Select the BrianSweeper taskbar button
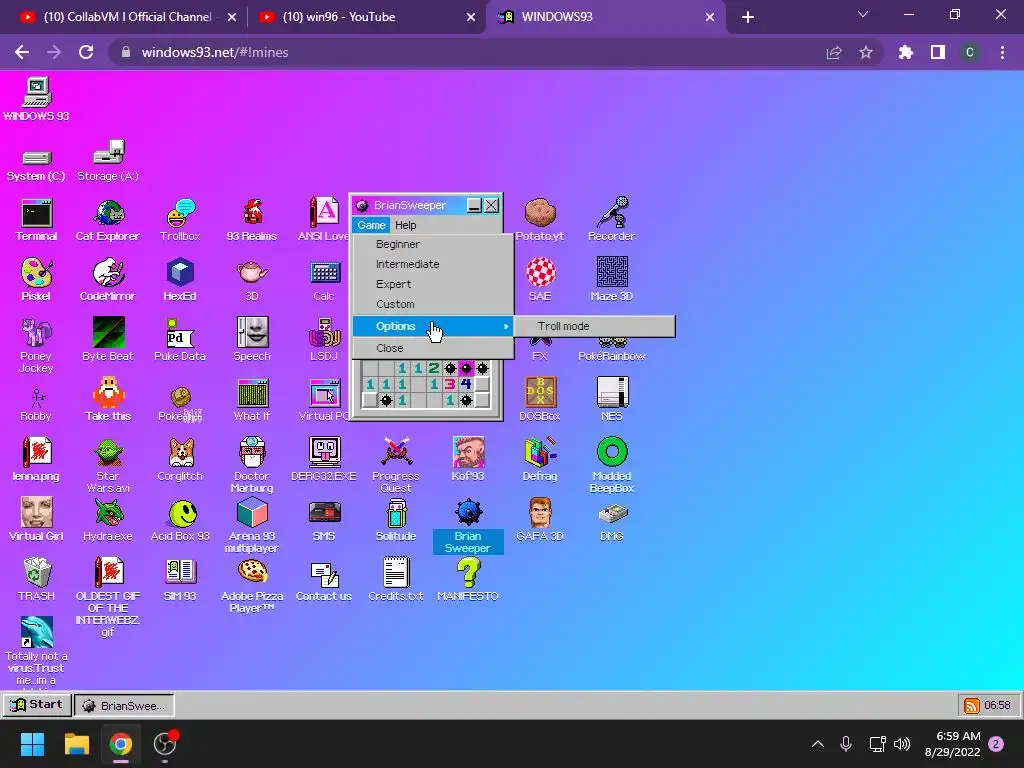This screenshot has width=1024, height=768. tap(124, 705)
